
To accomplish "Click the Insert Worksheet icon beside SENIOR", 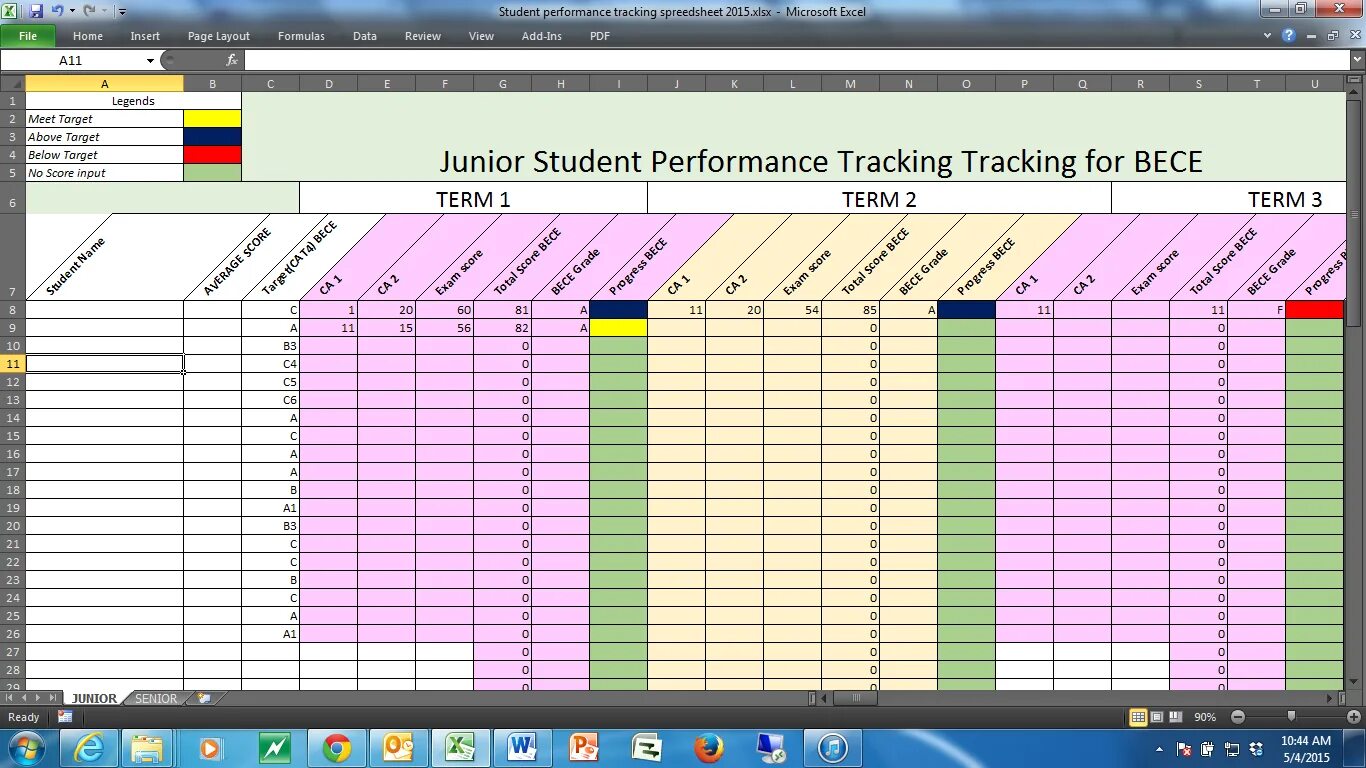I will 205,698.
